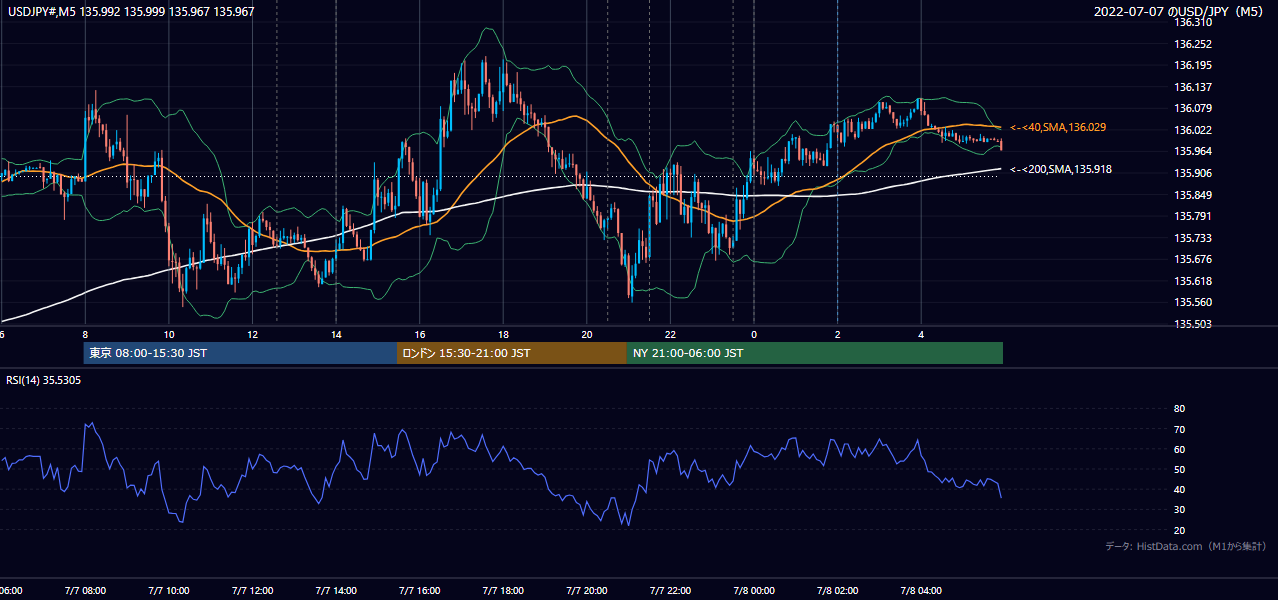
Task: Click price axis label 136.195
Action: [x=1194, y=65]
